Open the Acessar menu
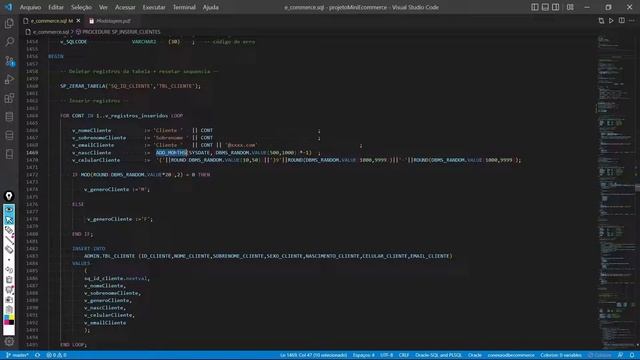640x360 pixels. (125, 7)
